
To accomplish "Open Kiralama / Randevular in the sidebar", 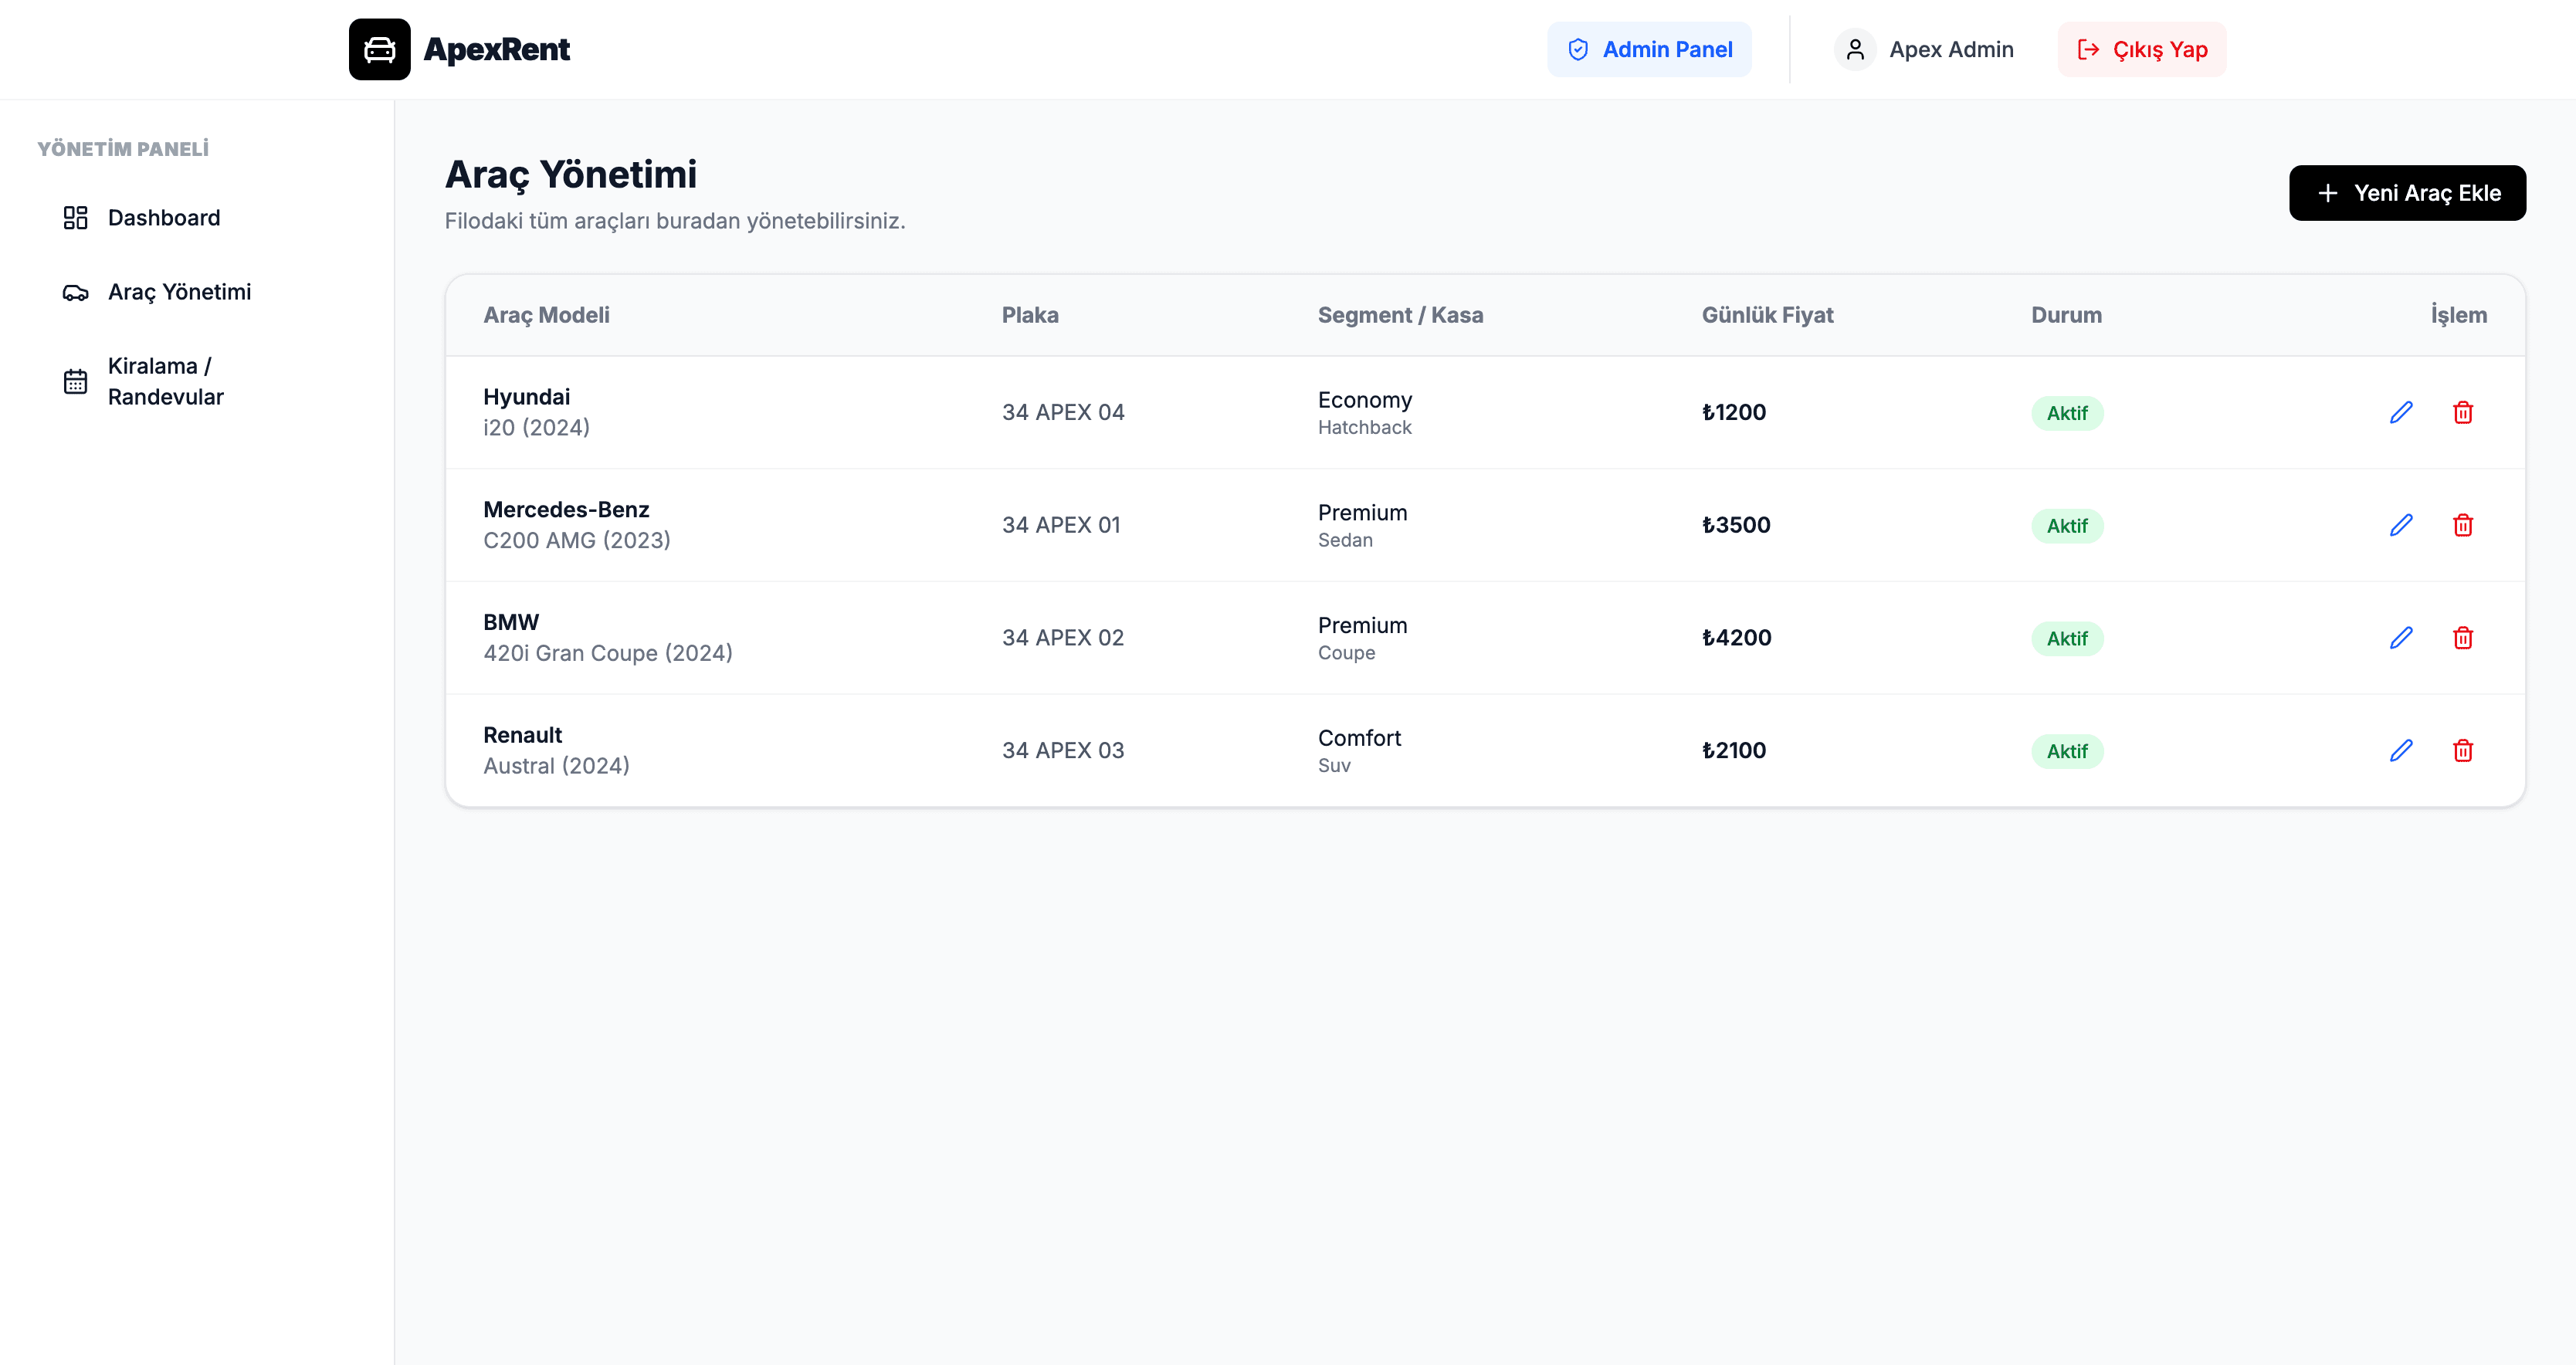I will 197,381.
